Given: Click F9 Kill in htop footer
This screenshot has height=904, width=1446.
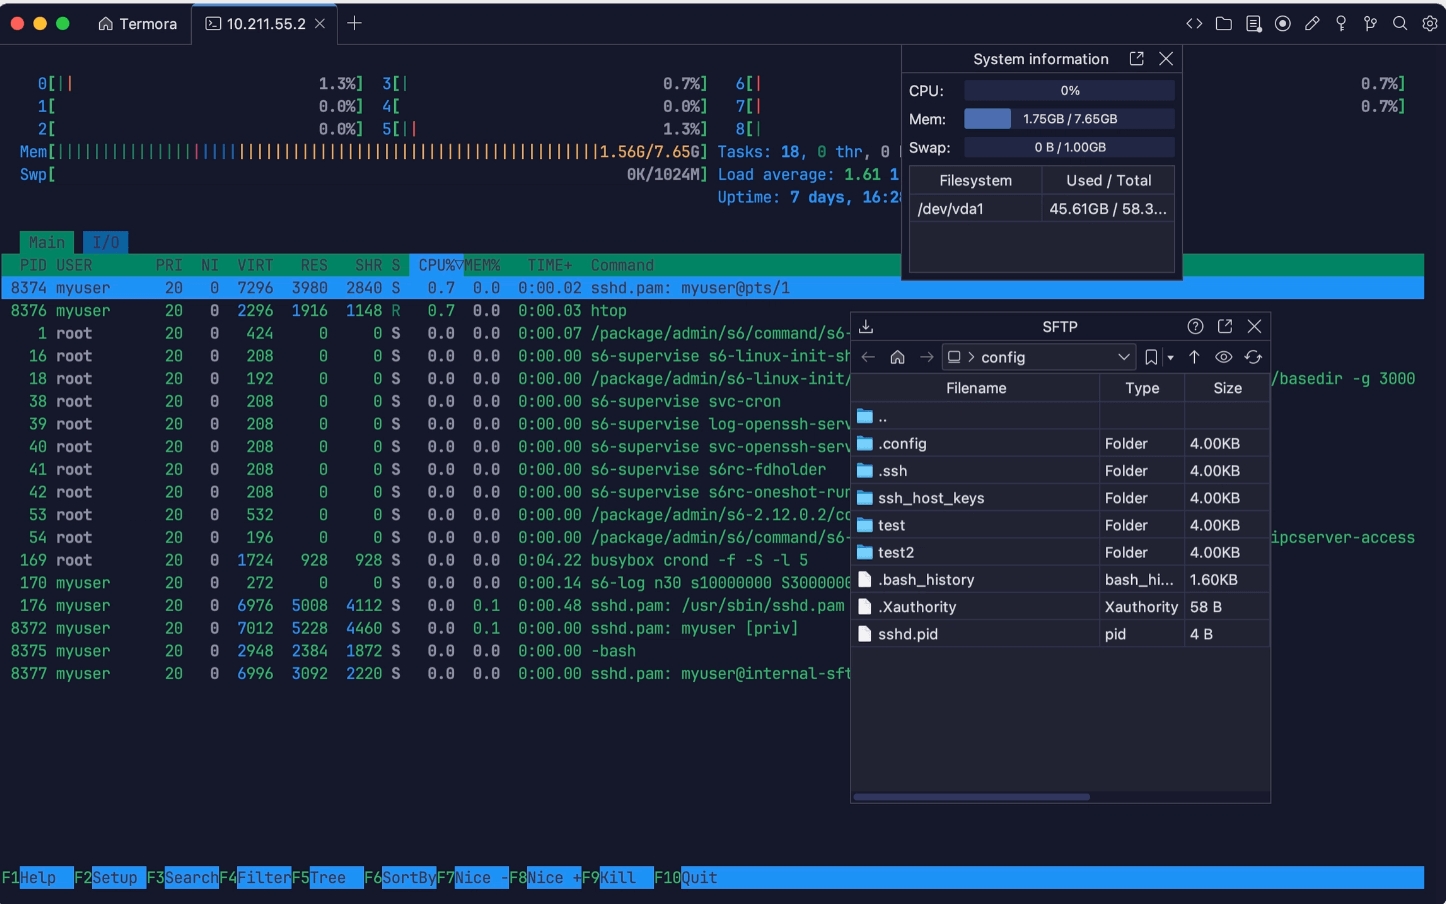Looking at the screenshot, I should point(617,877).
